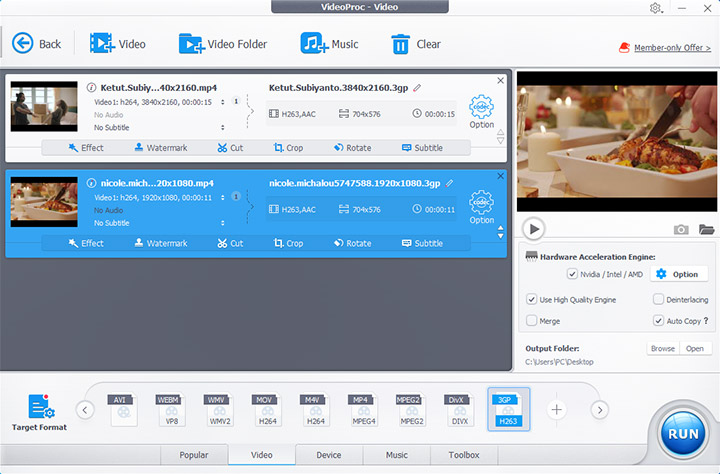
Task: Switch to the Toolbox tab
Action: (x=464, y=455)
